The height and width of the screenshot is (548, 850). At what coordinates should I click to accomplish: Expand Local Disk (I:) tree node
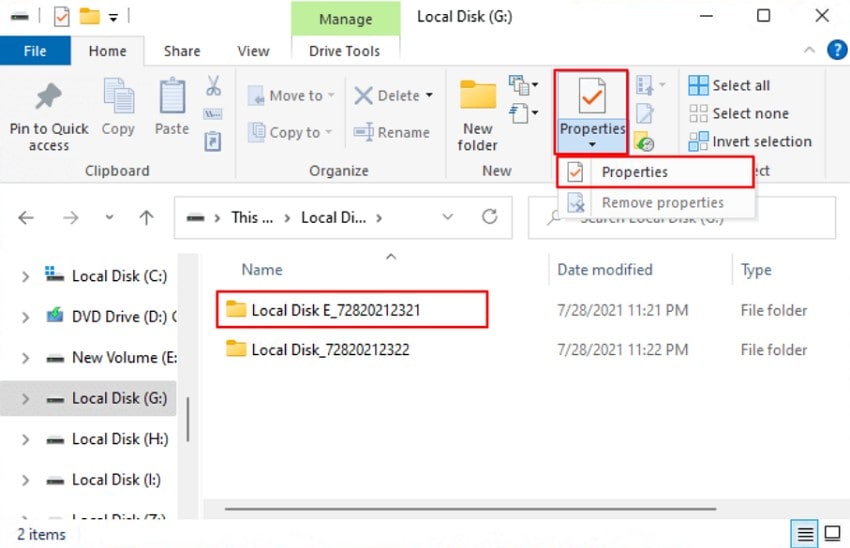point(25,480)
